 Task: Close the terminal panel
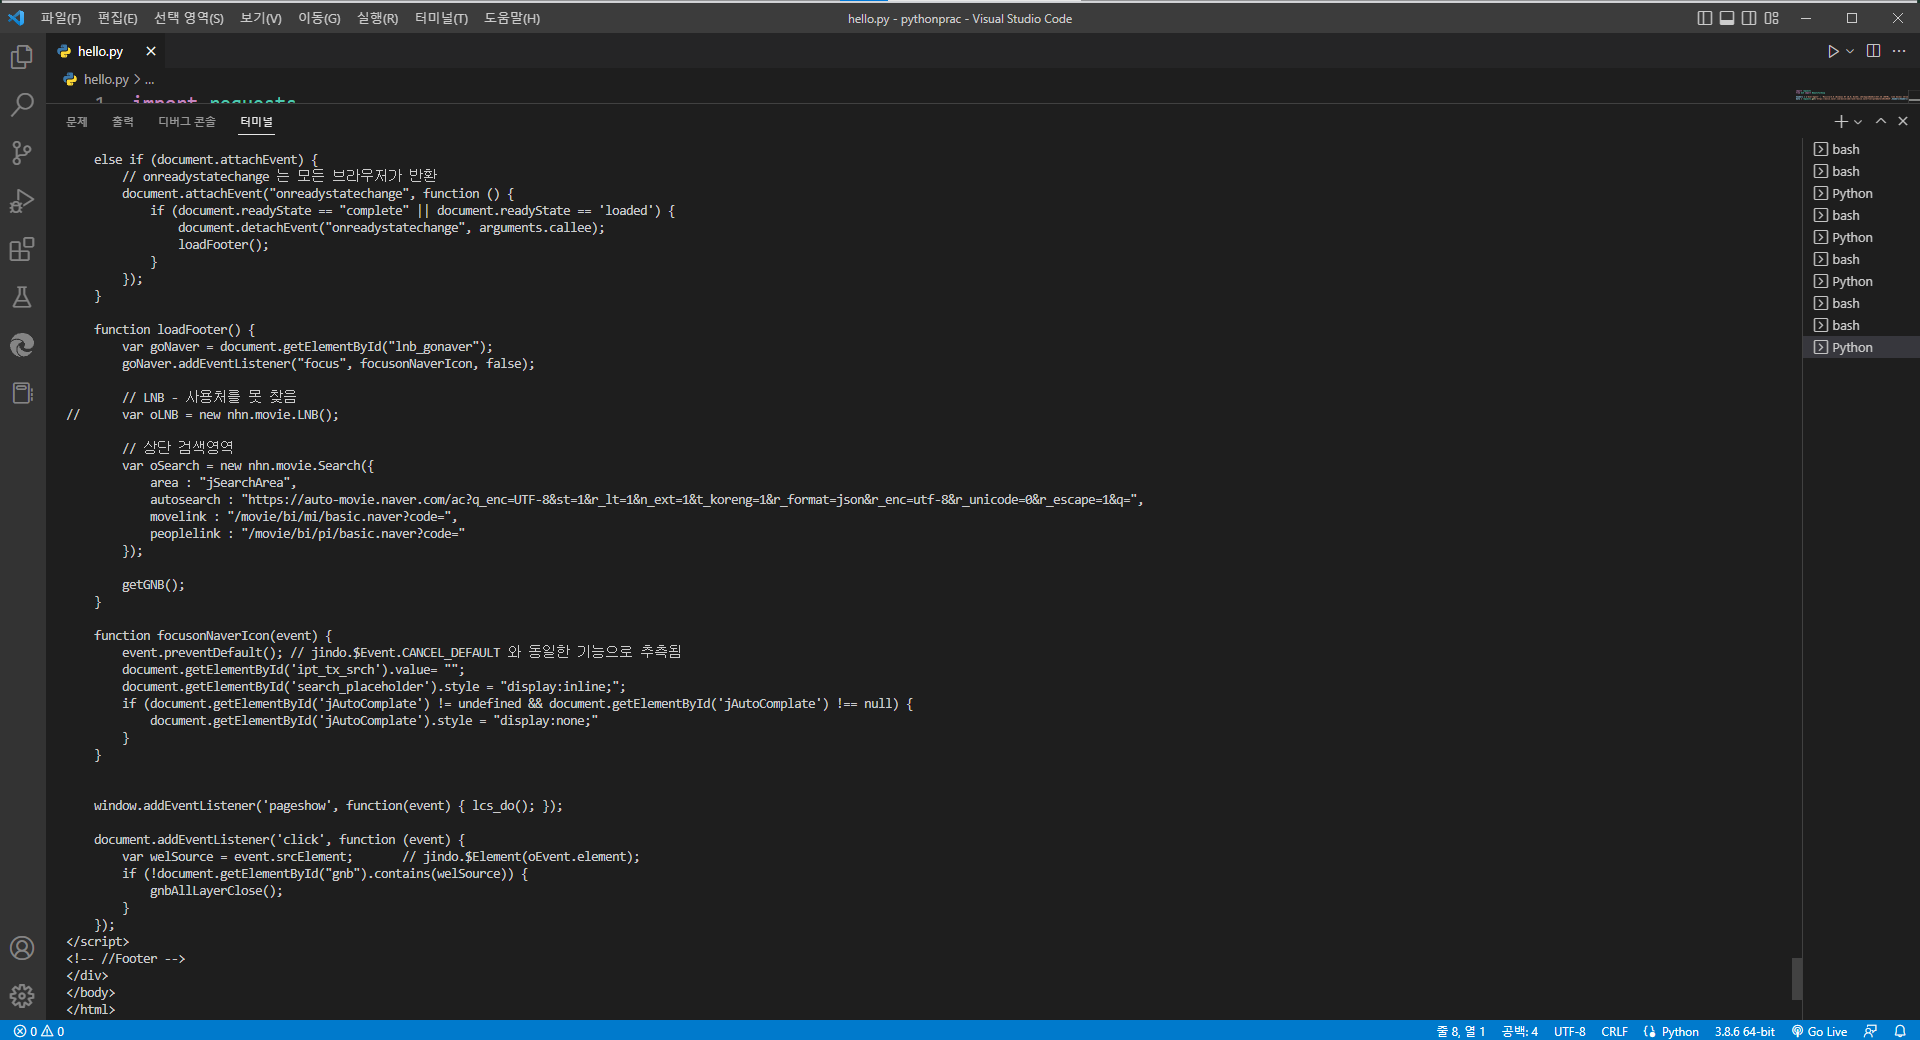[x=1903, y=121]
